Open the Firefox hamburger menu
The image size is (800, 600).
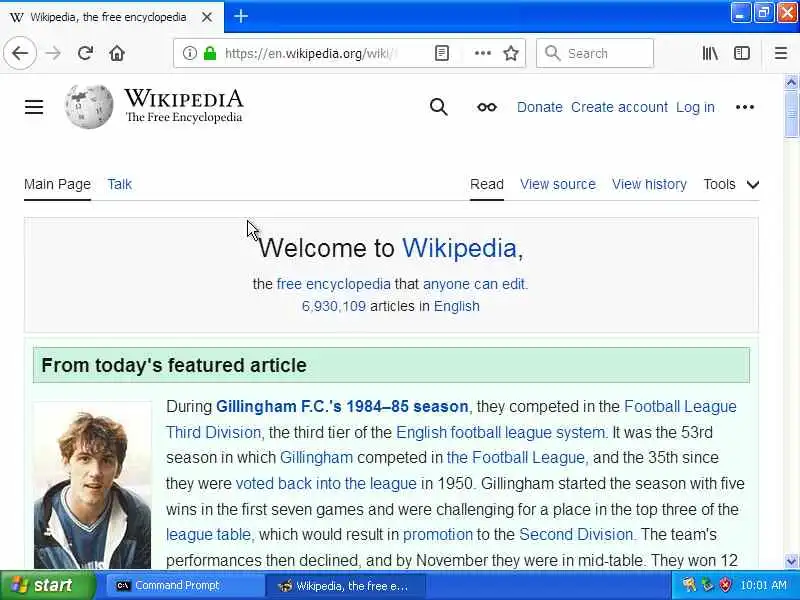click(x=781, y=53)
